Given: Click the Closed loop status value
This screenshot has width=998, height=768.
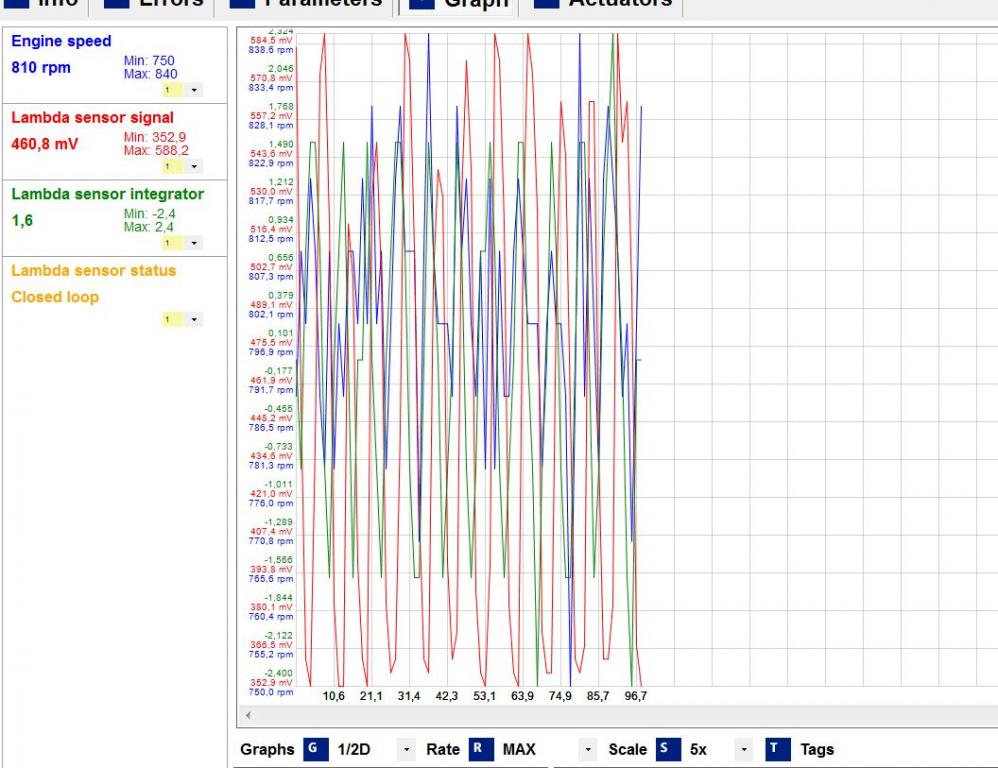Looking at the screenshot, I should [55, 297].
